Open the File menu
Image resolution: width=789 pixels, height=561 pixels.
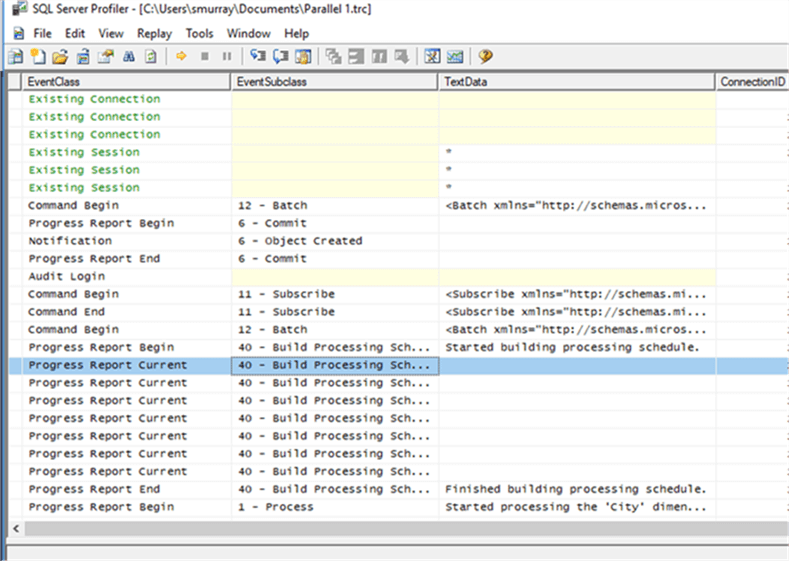point(42,33)
